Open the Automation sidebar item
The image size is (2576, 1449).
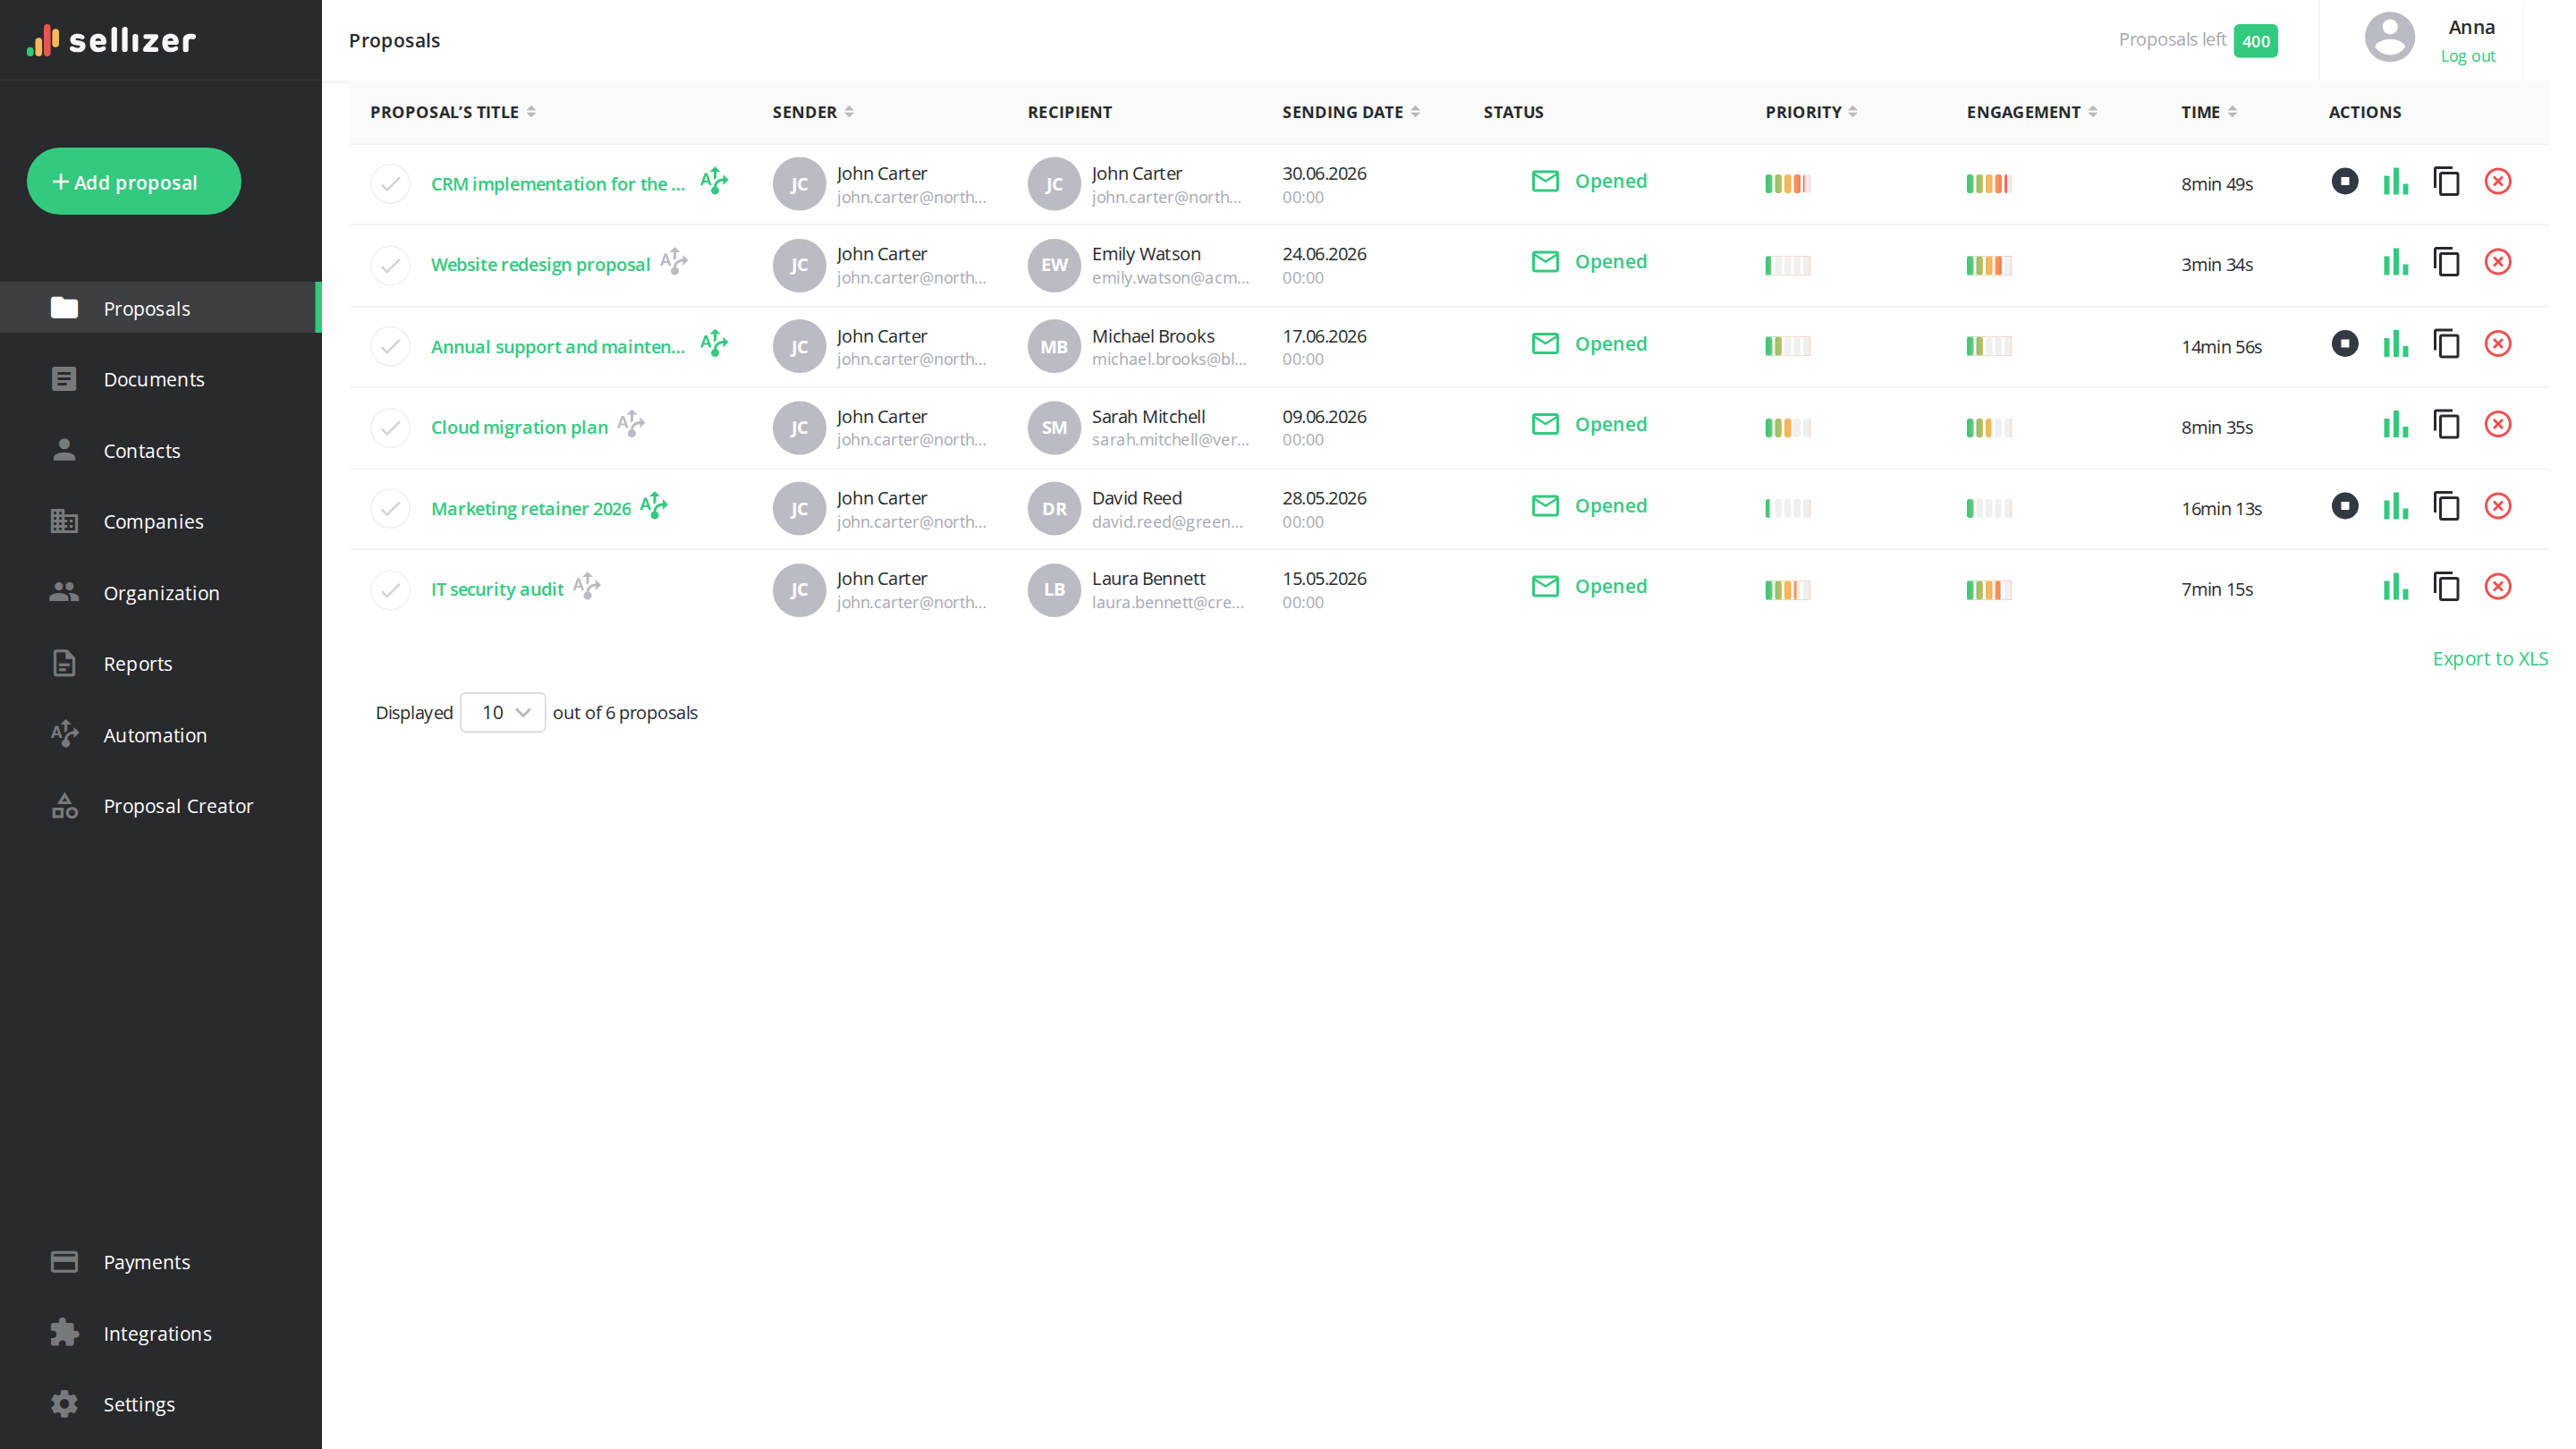click(160, 735)
